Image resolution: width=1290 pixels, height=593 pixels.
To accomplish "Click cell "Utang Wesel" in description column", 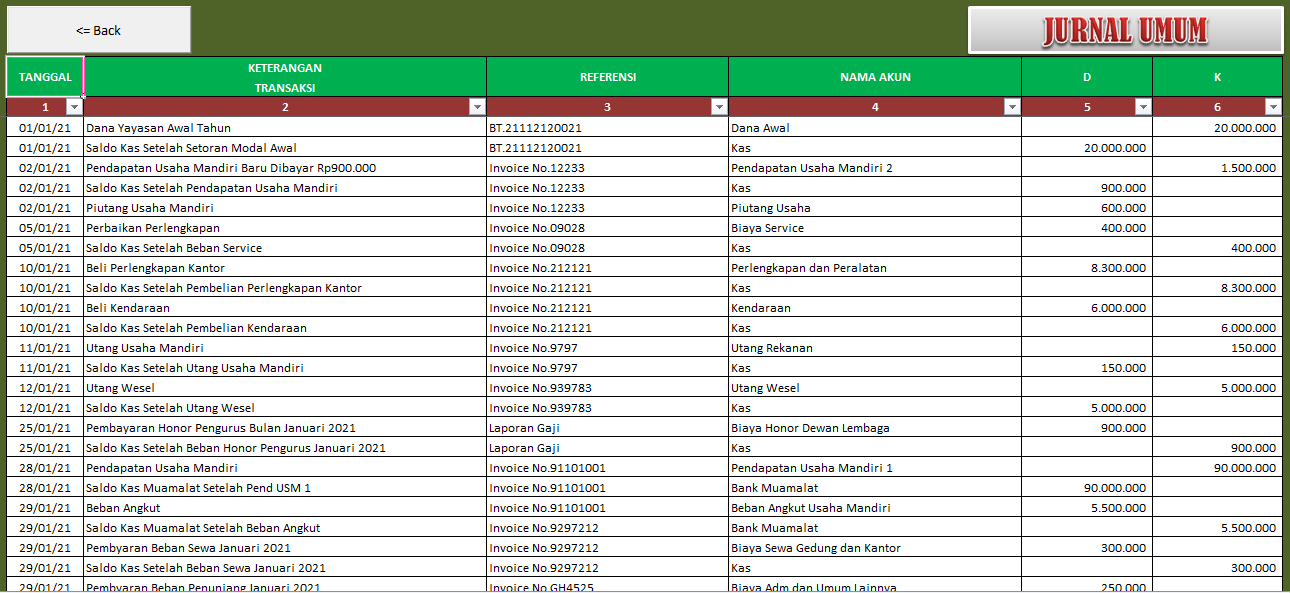I will point(285,388).
